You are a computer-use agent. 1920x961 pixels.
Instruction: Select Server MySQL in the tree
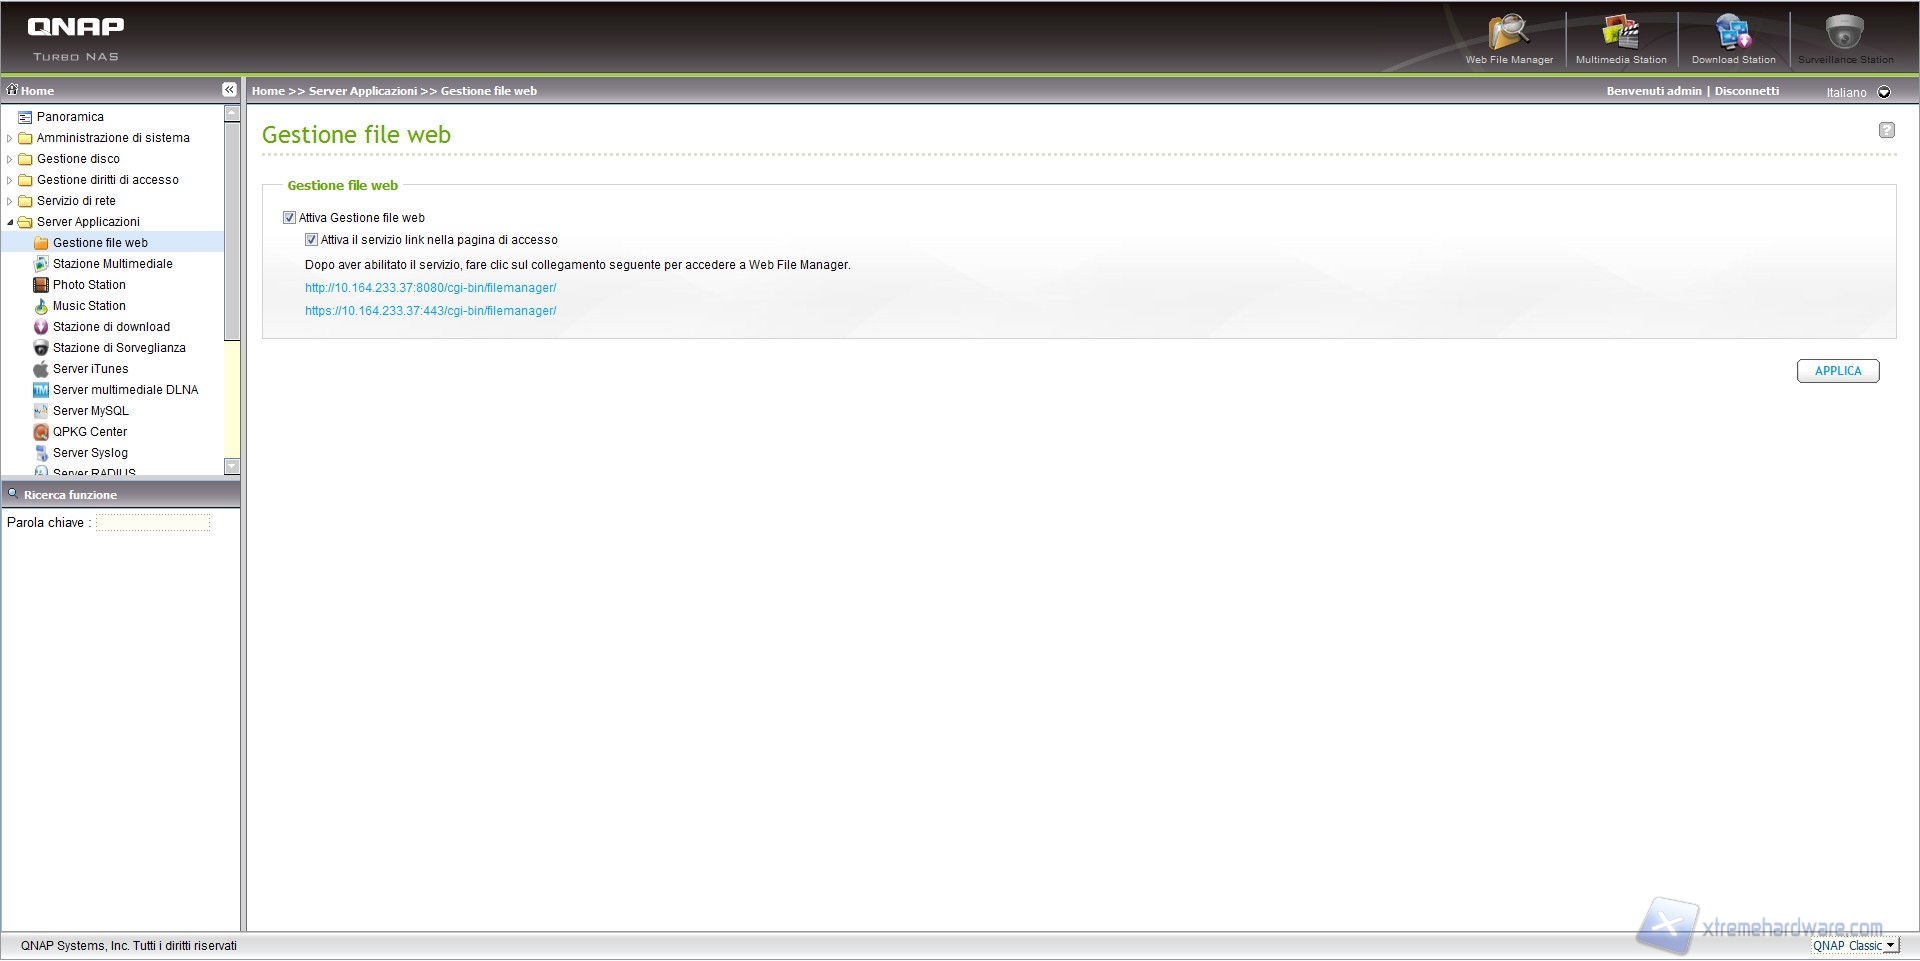coord(90,411)
